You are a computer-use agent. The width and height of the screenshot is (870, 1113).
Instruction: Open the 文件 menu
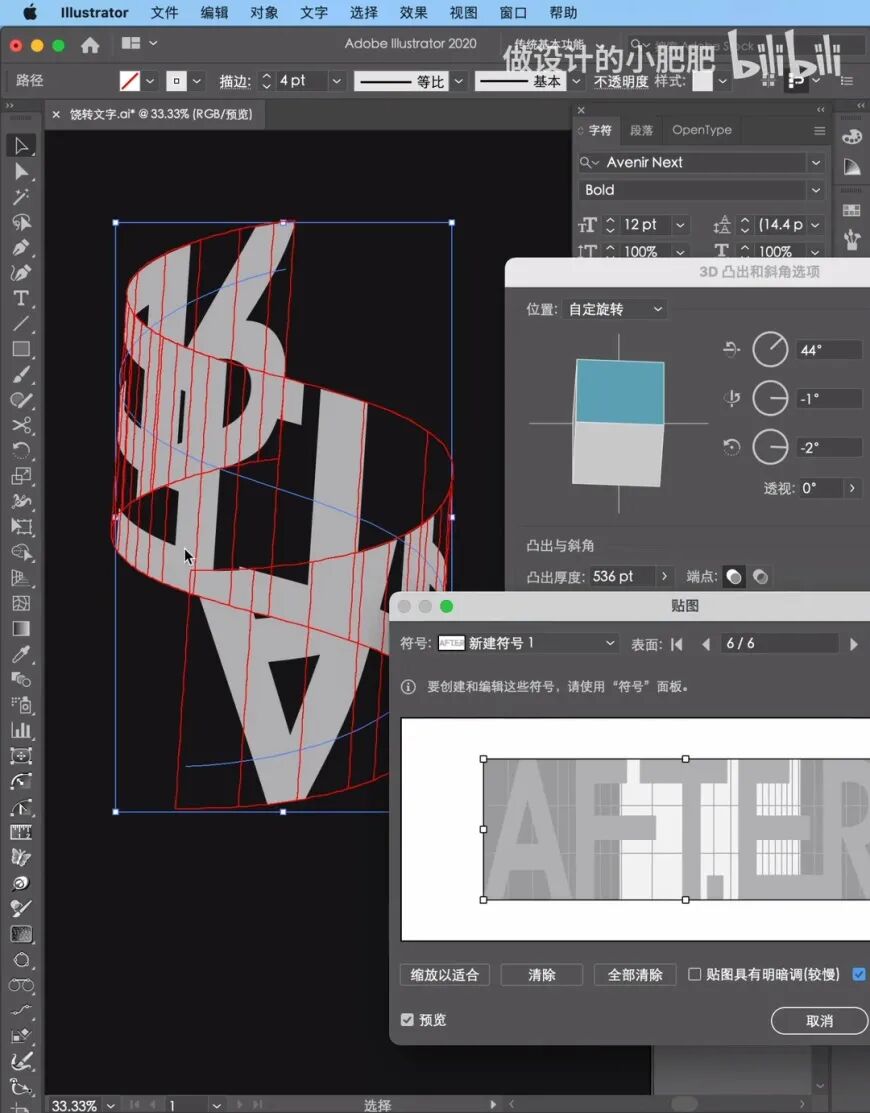coord(164,13)
